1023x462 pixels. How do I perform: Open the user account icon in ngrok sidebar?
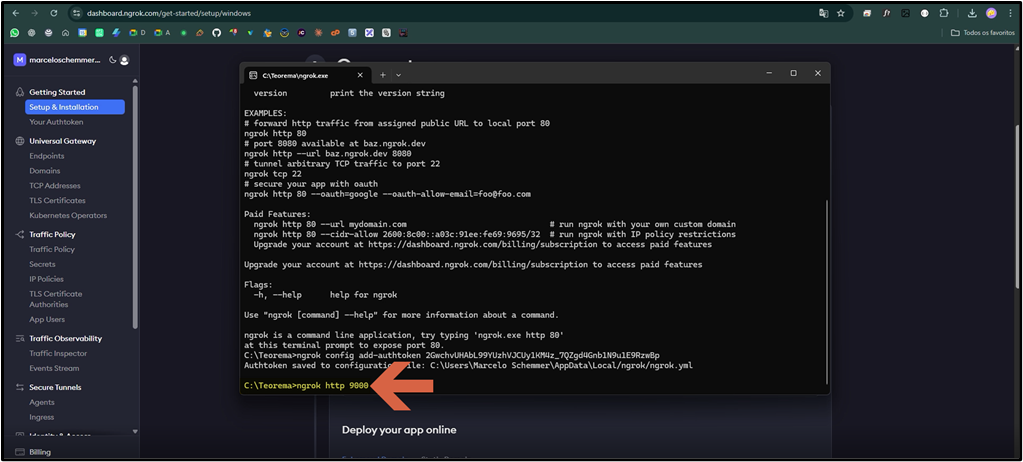(124, 60)
